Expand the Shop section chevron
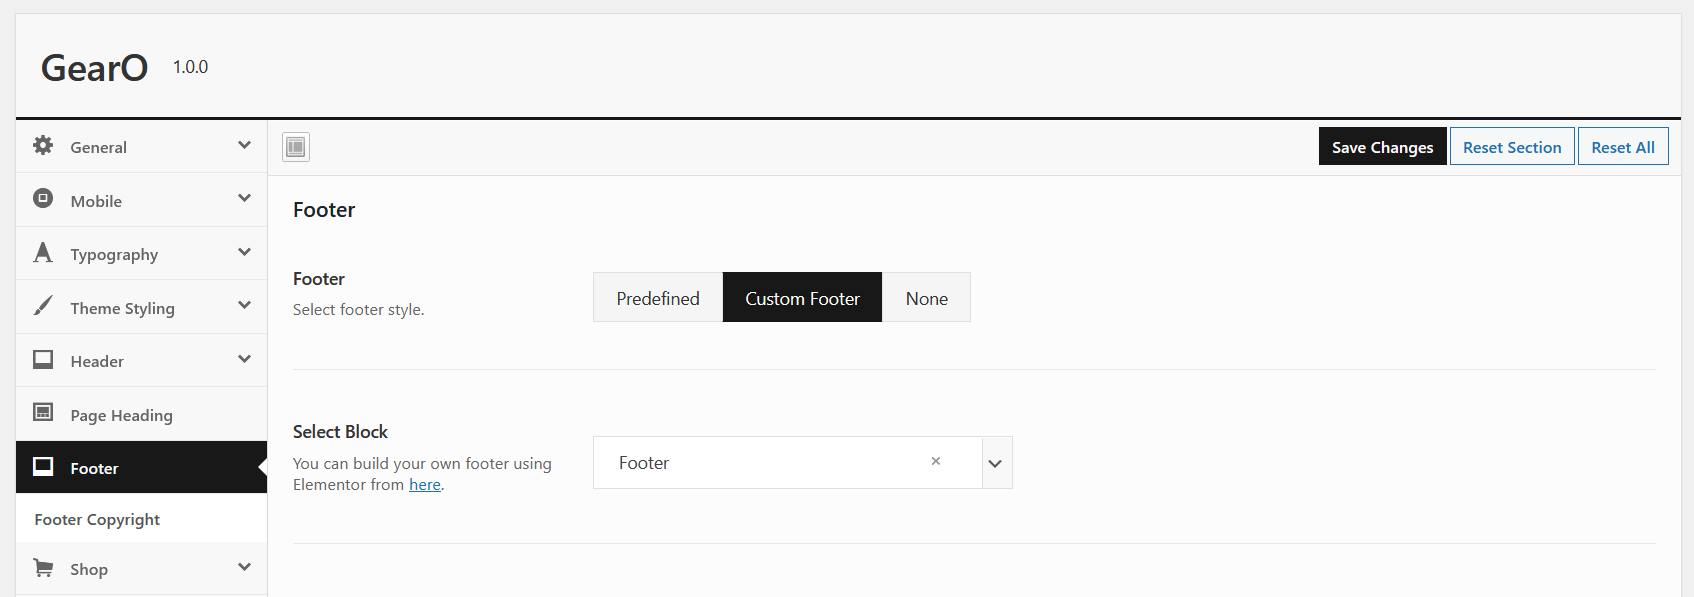The image size is (1694, 597). pos(244,568)
